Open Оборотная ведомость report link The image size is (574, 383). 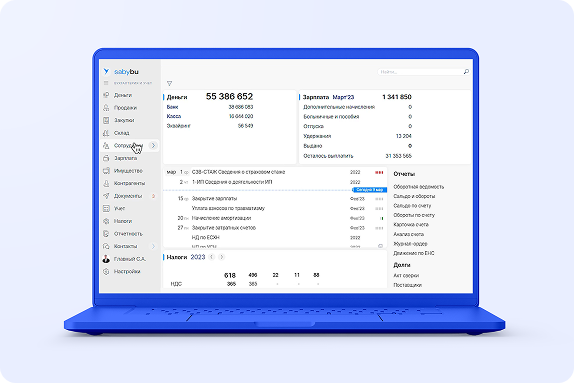click(418, 187)
